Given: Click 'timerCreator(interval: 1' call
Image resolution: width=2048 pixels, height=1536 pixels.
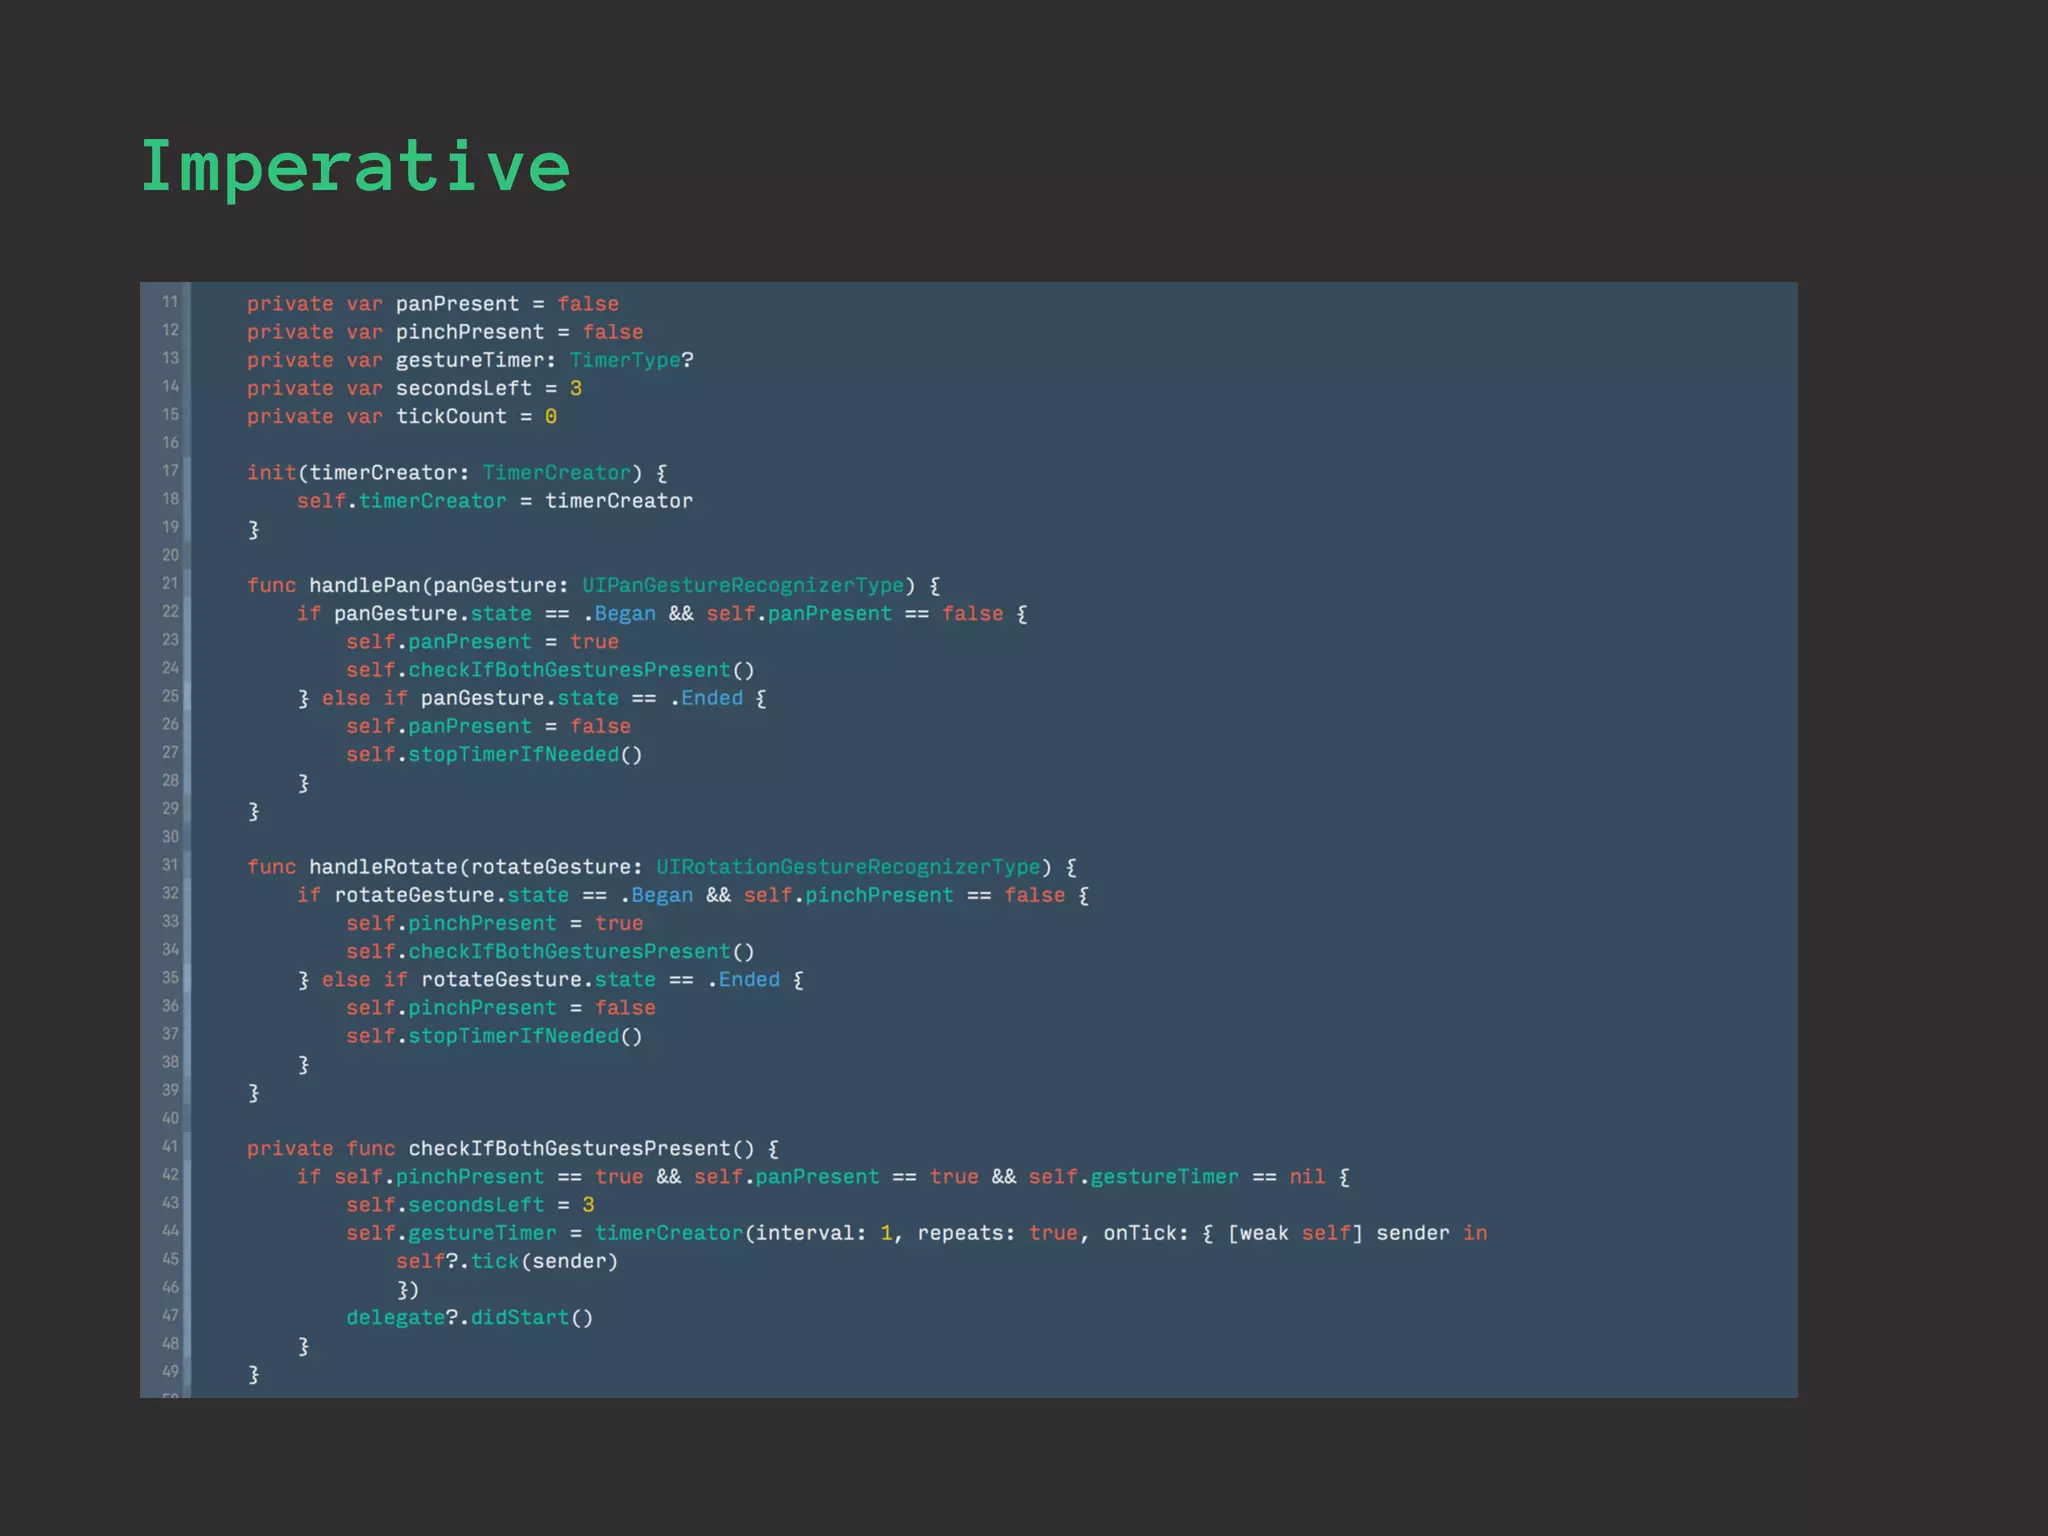Looking at the screenshot, I should [743, 1233].
